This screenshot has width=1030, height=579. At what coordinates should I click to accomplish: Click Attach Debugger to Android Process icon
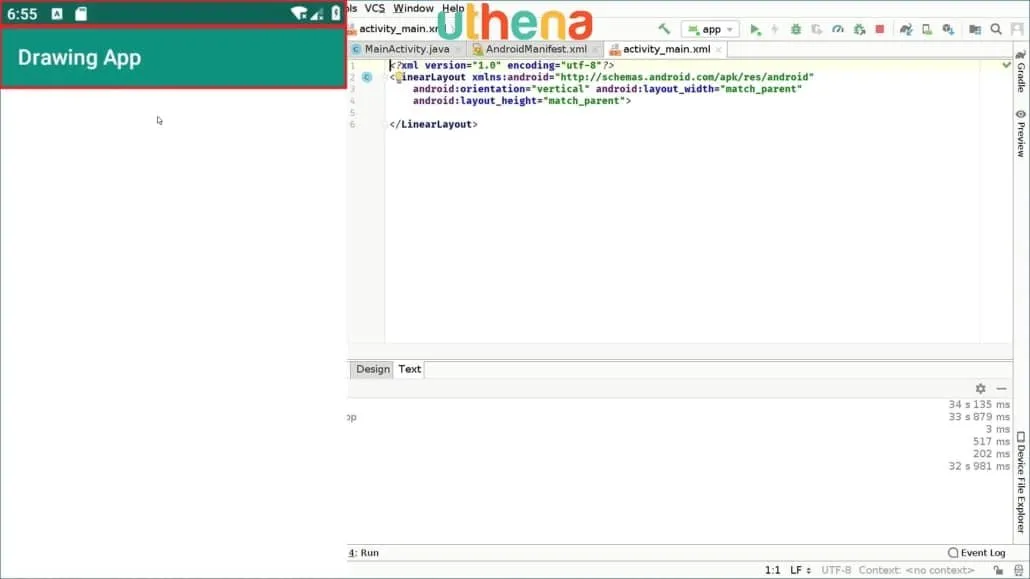[x=859, y=30]
